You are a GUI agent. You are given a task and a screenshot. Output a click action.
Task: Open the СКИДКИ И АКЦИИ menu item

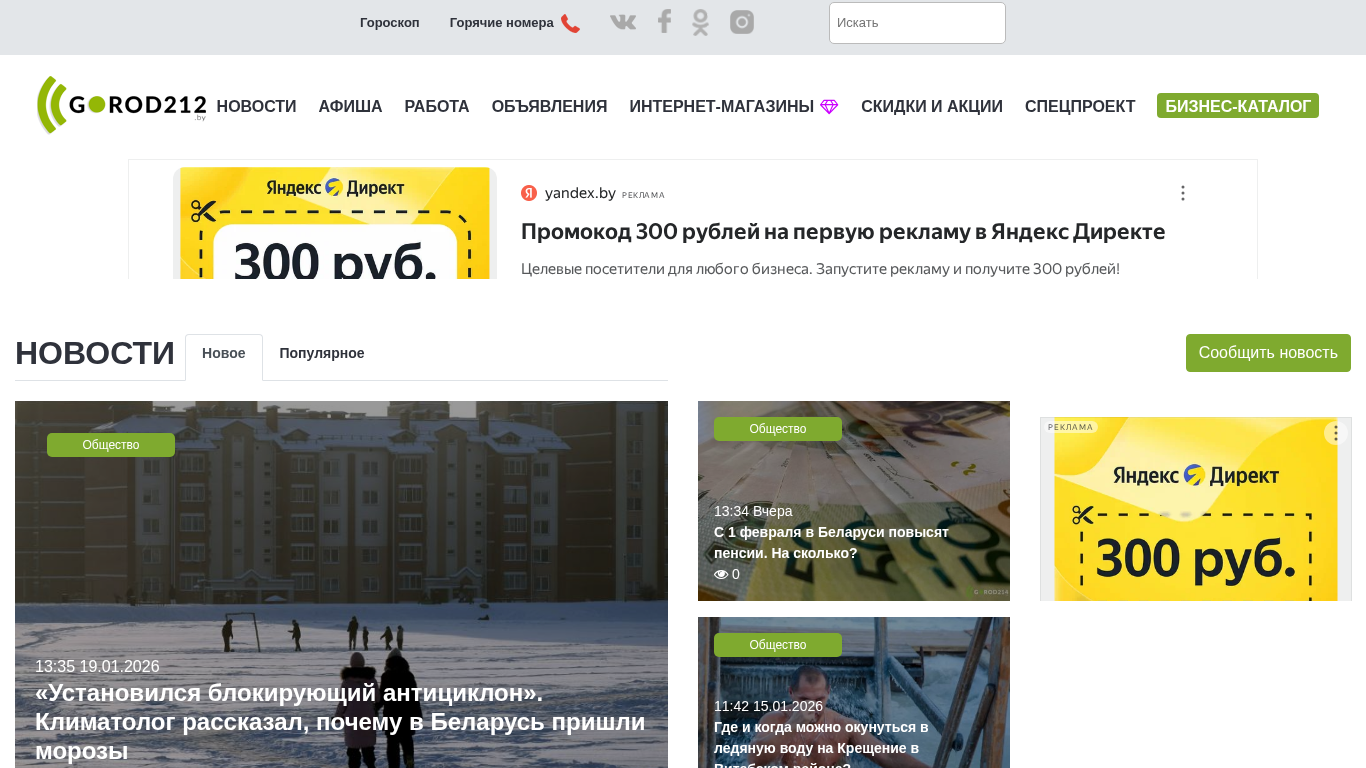coord(932,107)
